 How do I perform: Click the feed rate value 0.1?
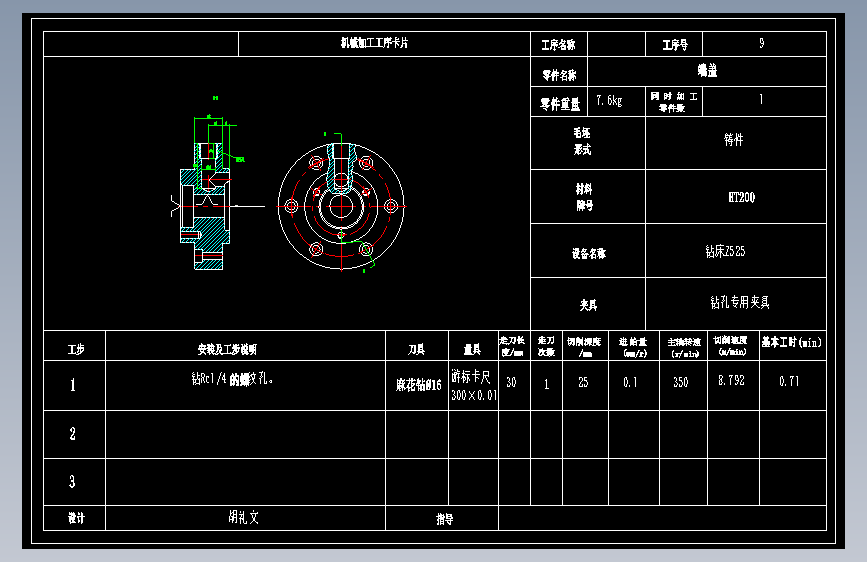tap(630, 382)
